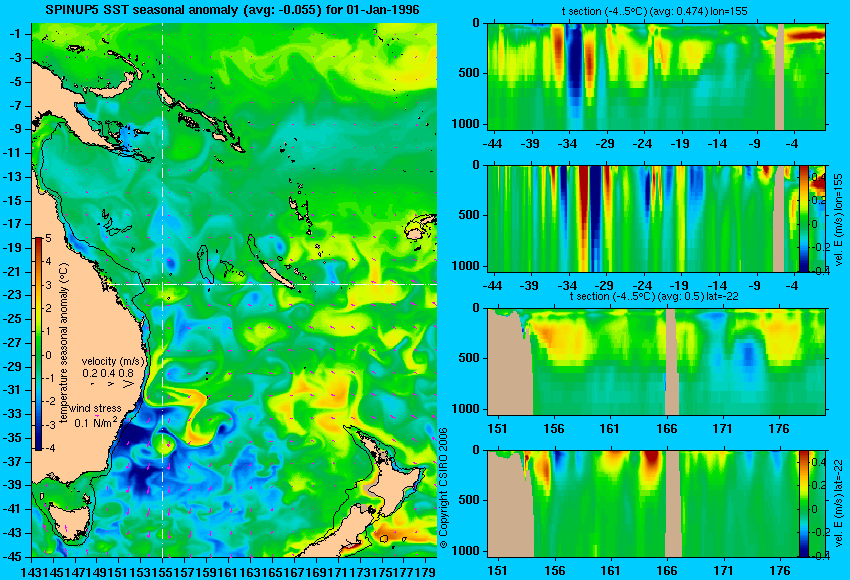Click the 't section ... lat=-22' panel title
The width and height of the screenshot is (850, 580).
tap(654, 297)
